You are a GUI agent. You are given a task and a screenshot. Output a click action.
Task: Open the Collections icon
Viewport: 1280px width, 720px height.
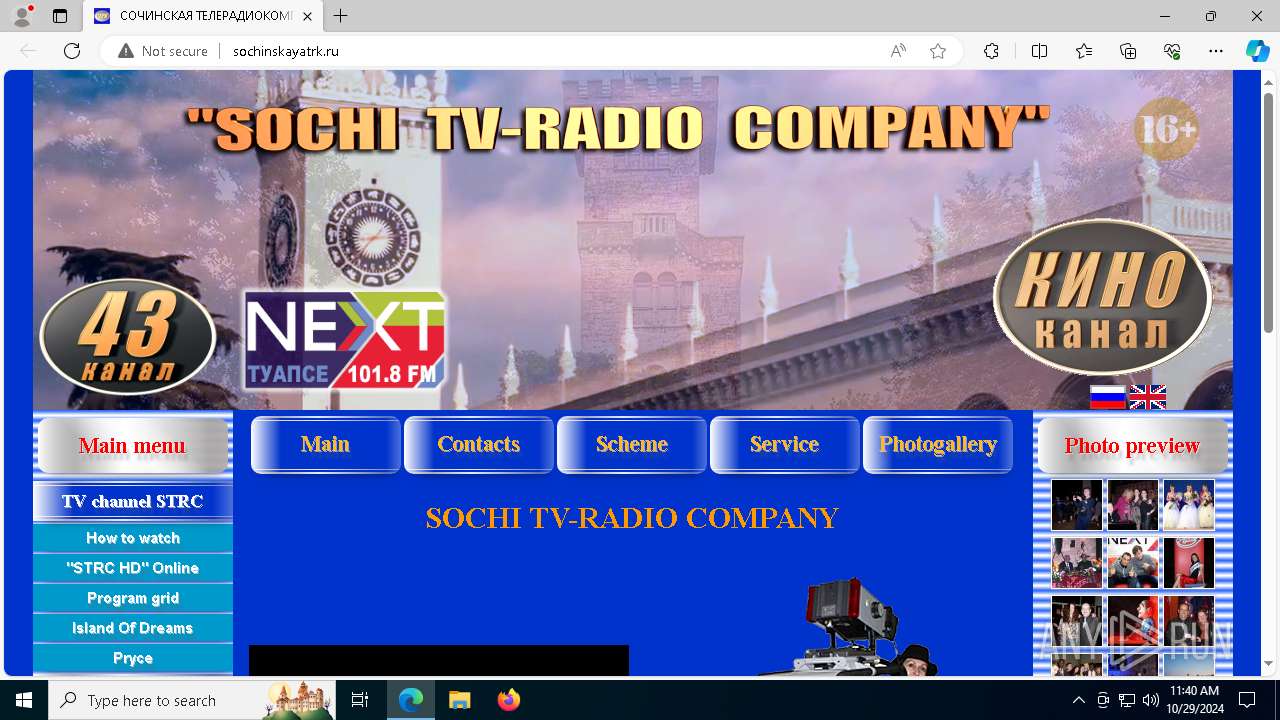(x=1128, y=51)
